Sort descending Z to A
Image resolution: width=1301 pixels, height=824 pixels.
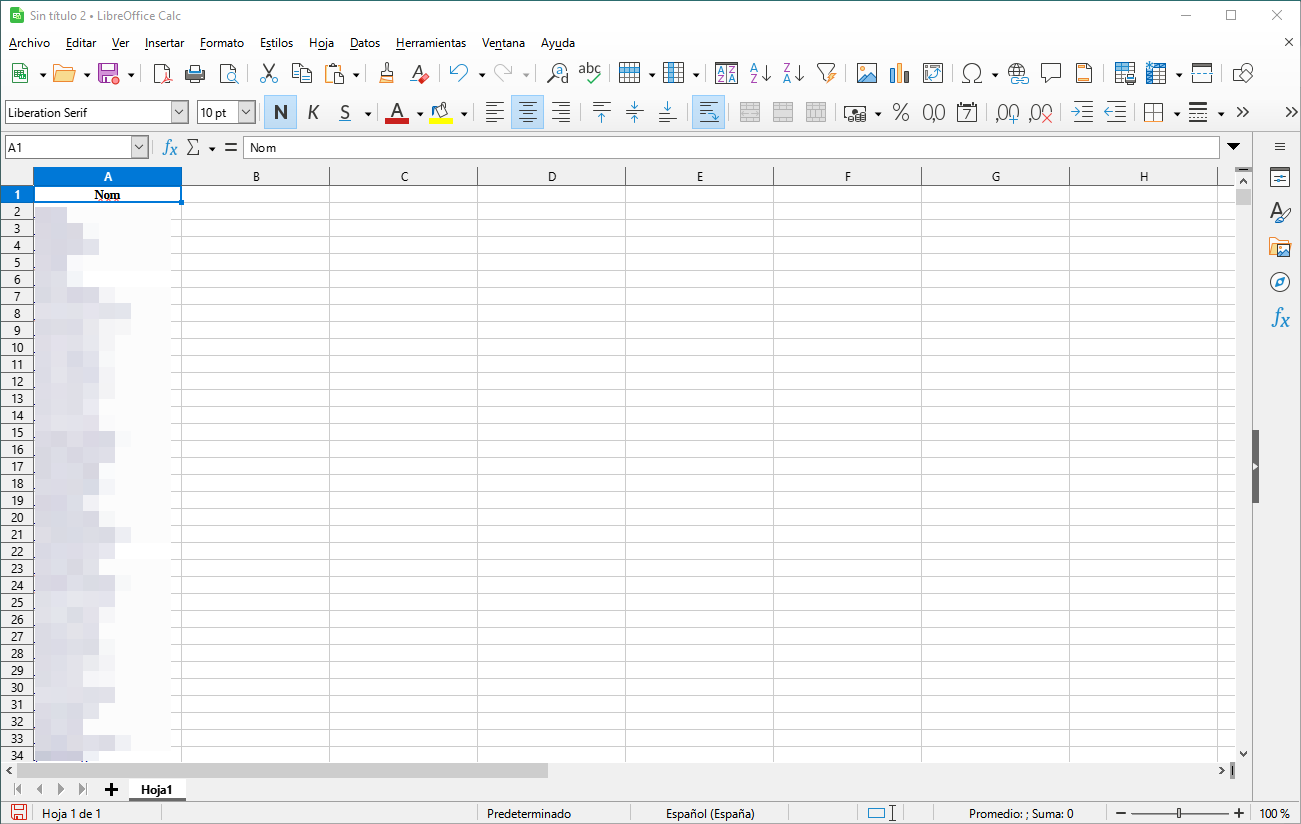(793, 73)
